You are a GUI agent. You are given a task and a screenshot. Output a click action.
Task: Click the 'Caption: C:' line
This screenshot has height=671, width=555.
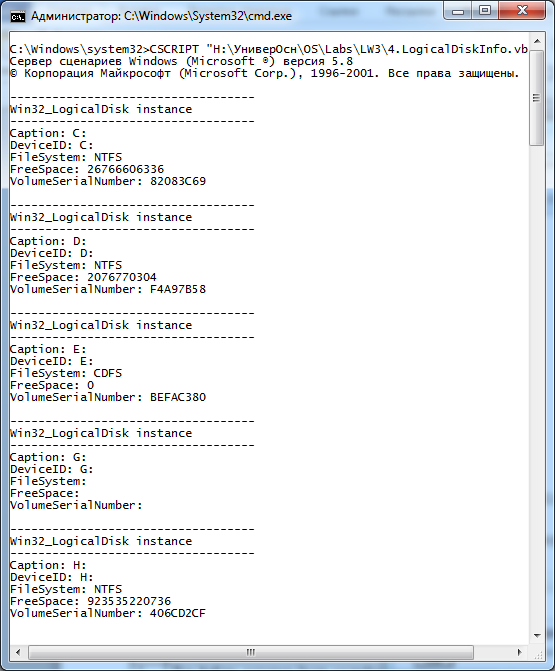pyautogui.click(x=48, y=133)
